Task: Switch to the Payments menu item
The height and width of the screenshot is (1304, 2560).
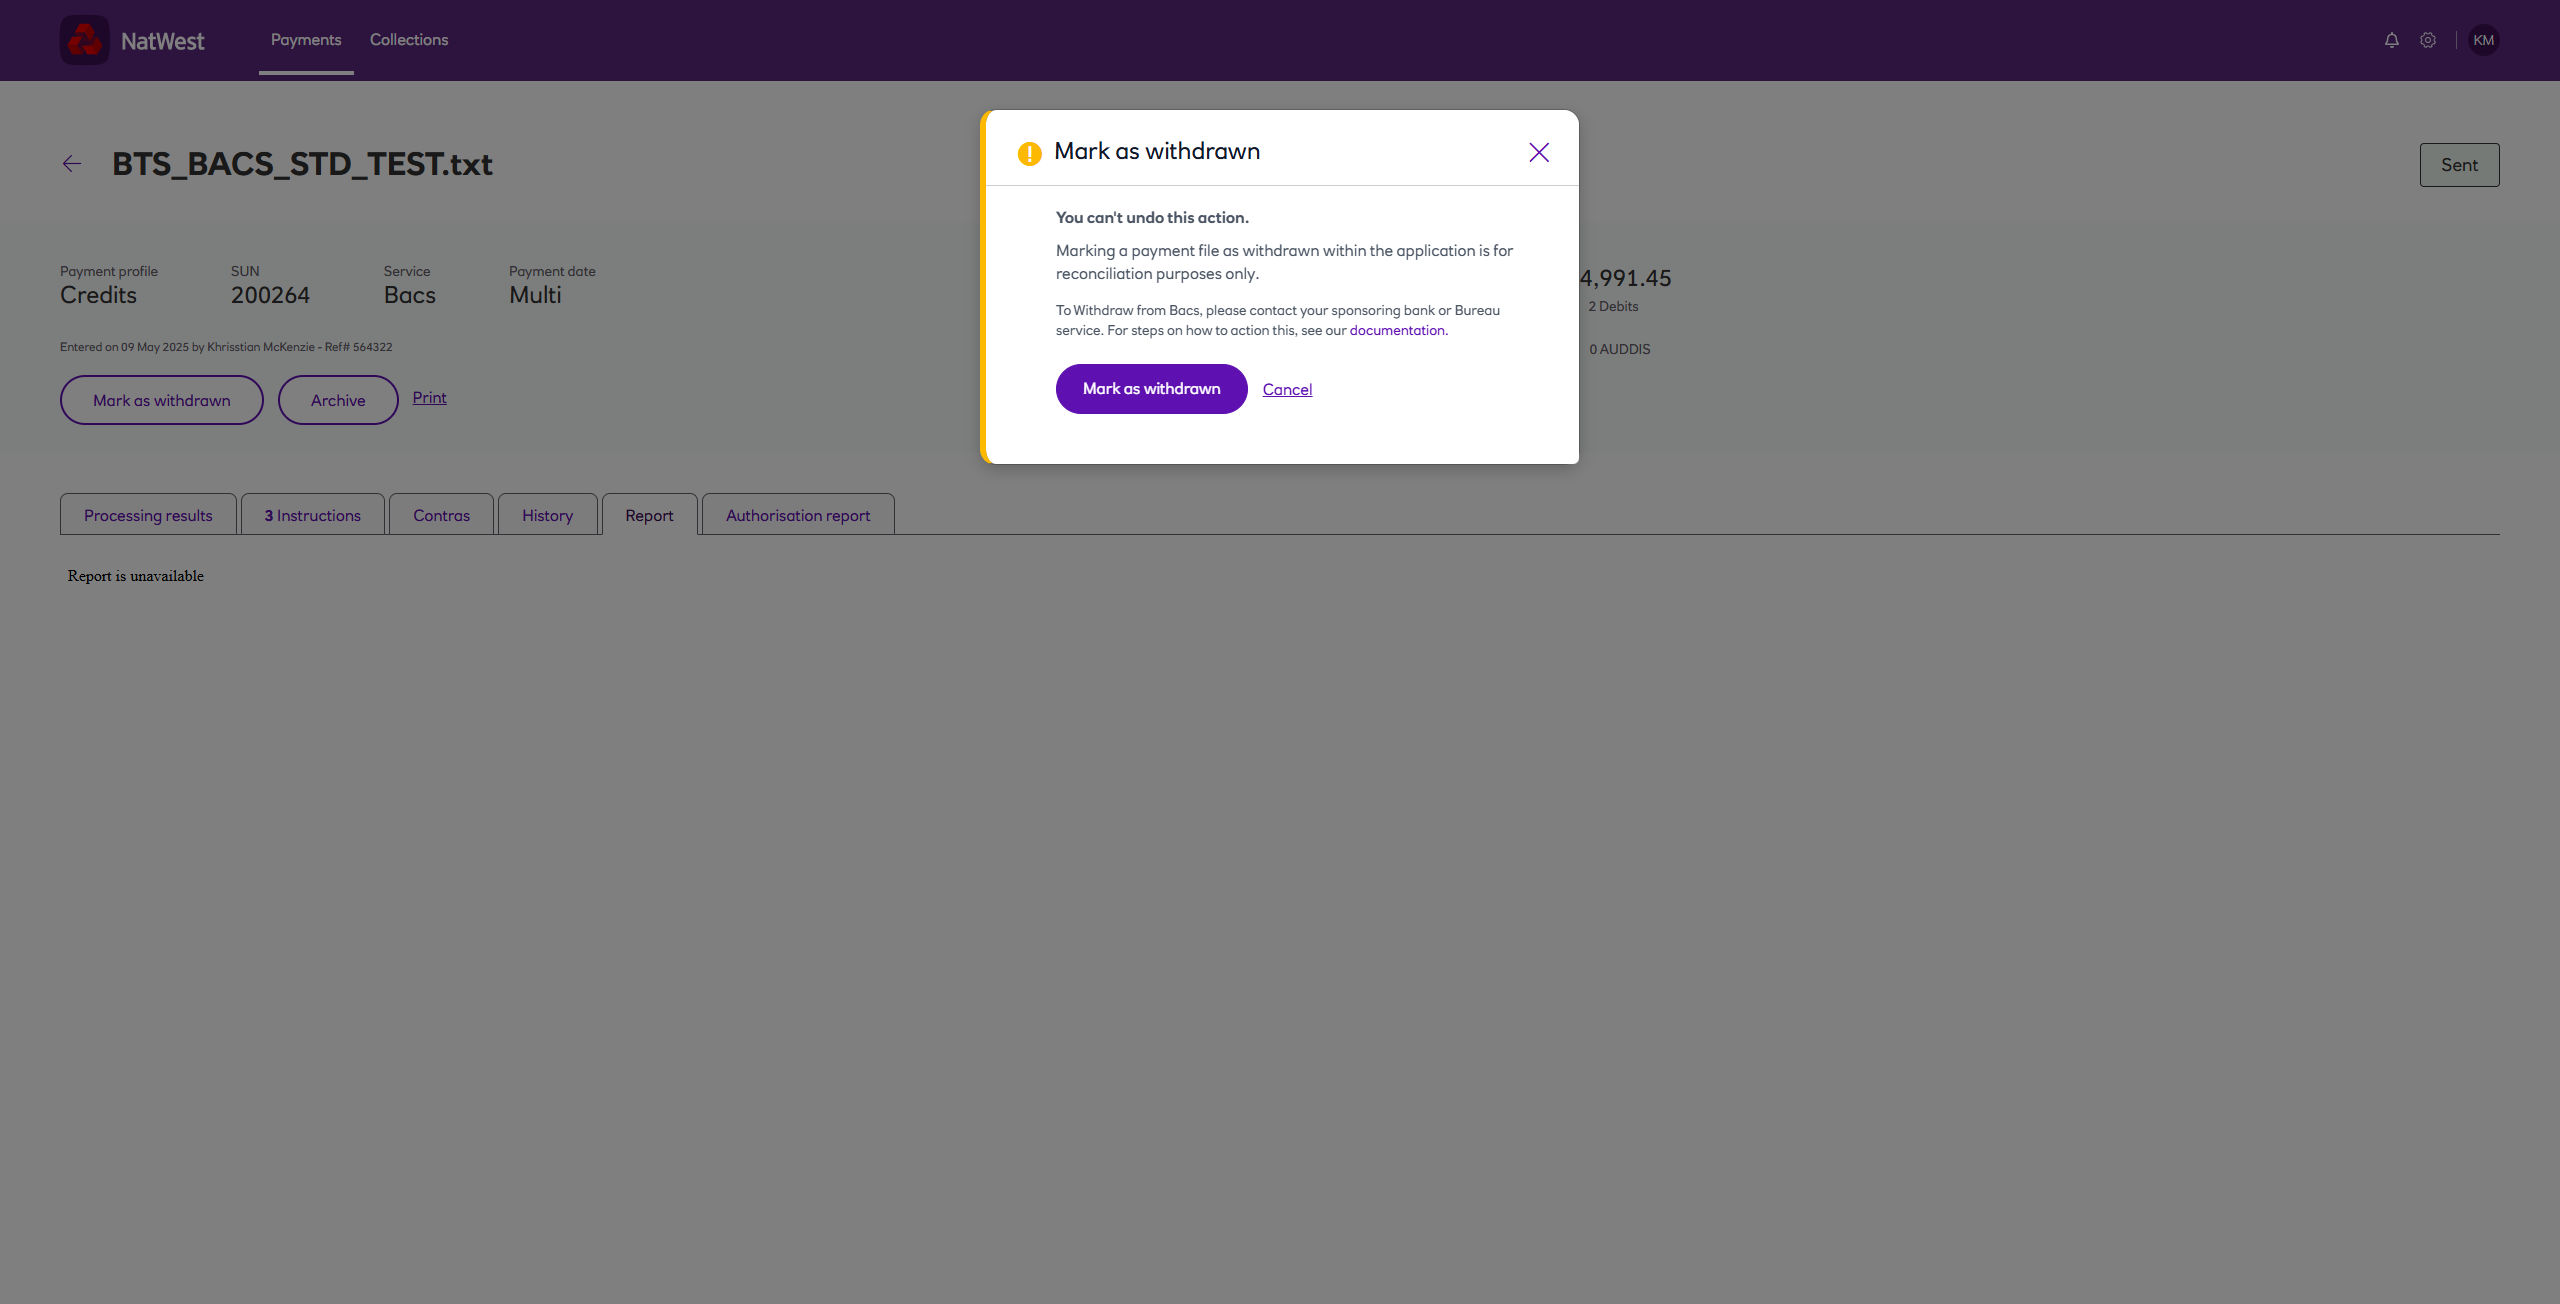Action: 306,40
